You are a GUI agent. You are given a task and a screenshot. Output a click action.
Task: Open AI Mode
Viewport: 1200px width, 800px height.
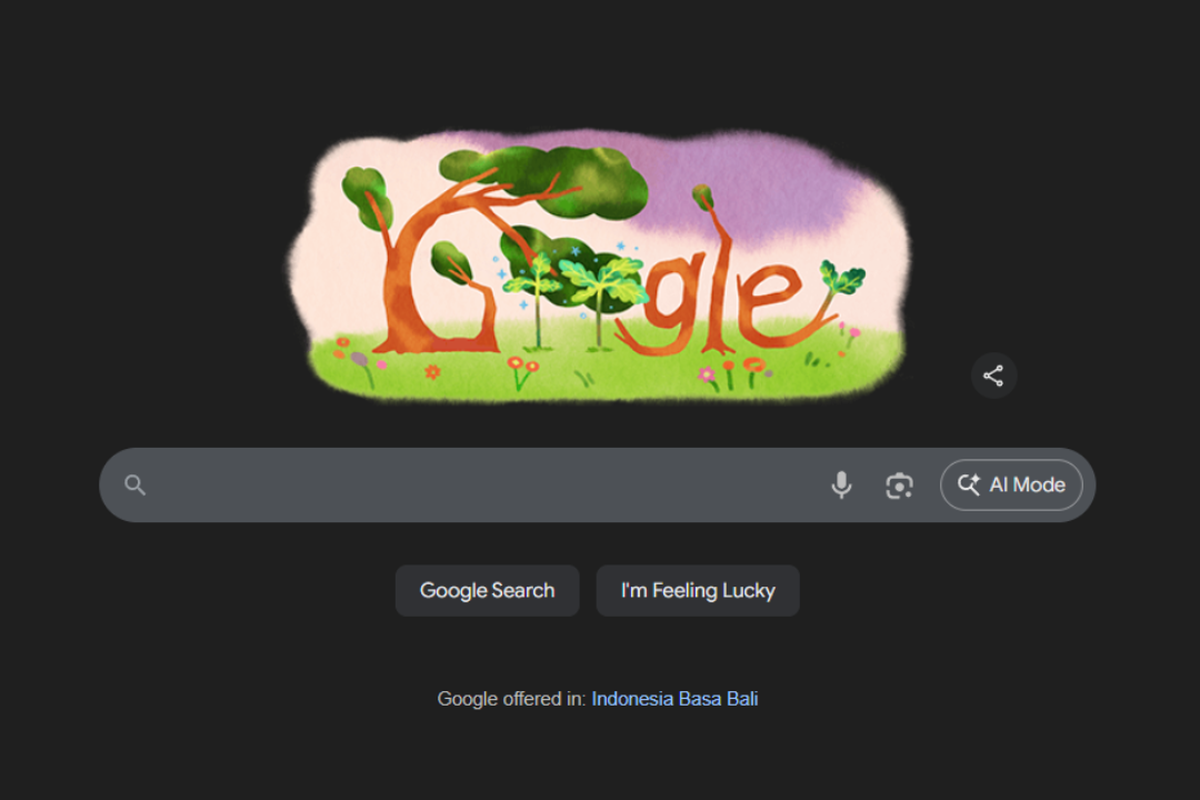(x=1011, y=485)
